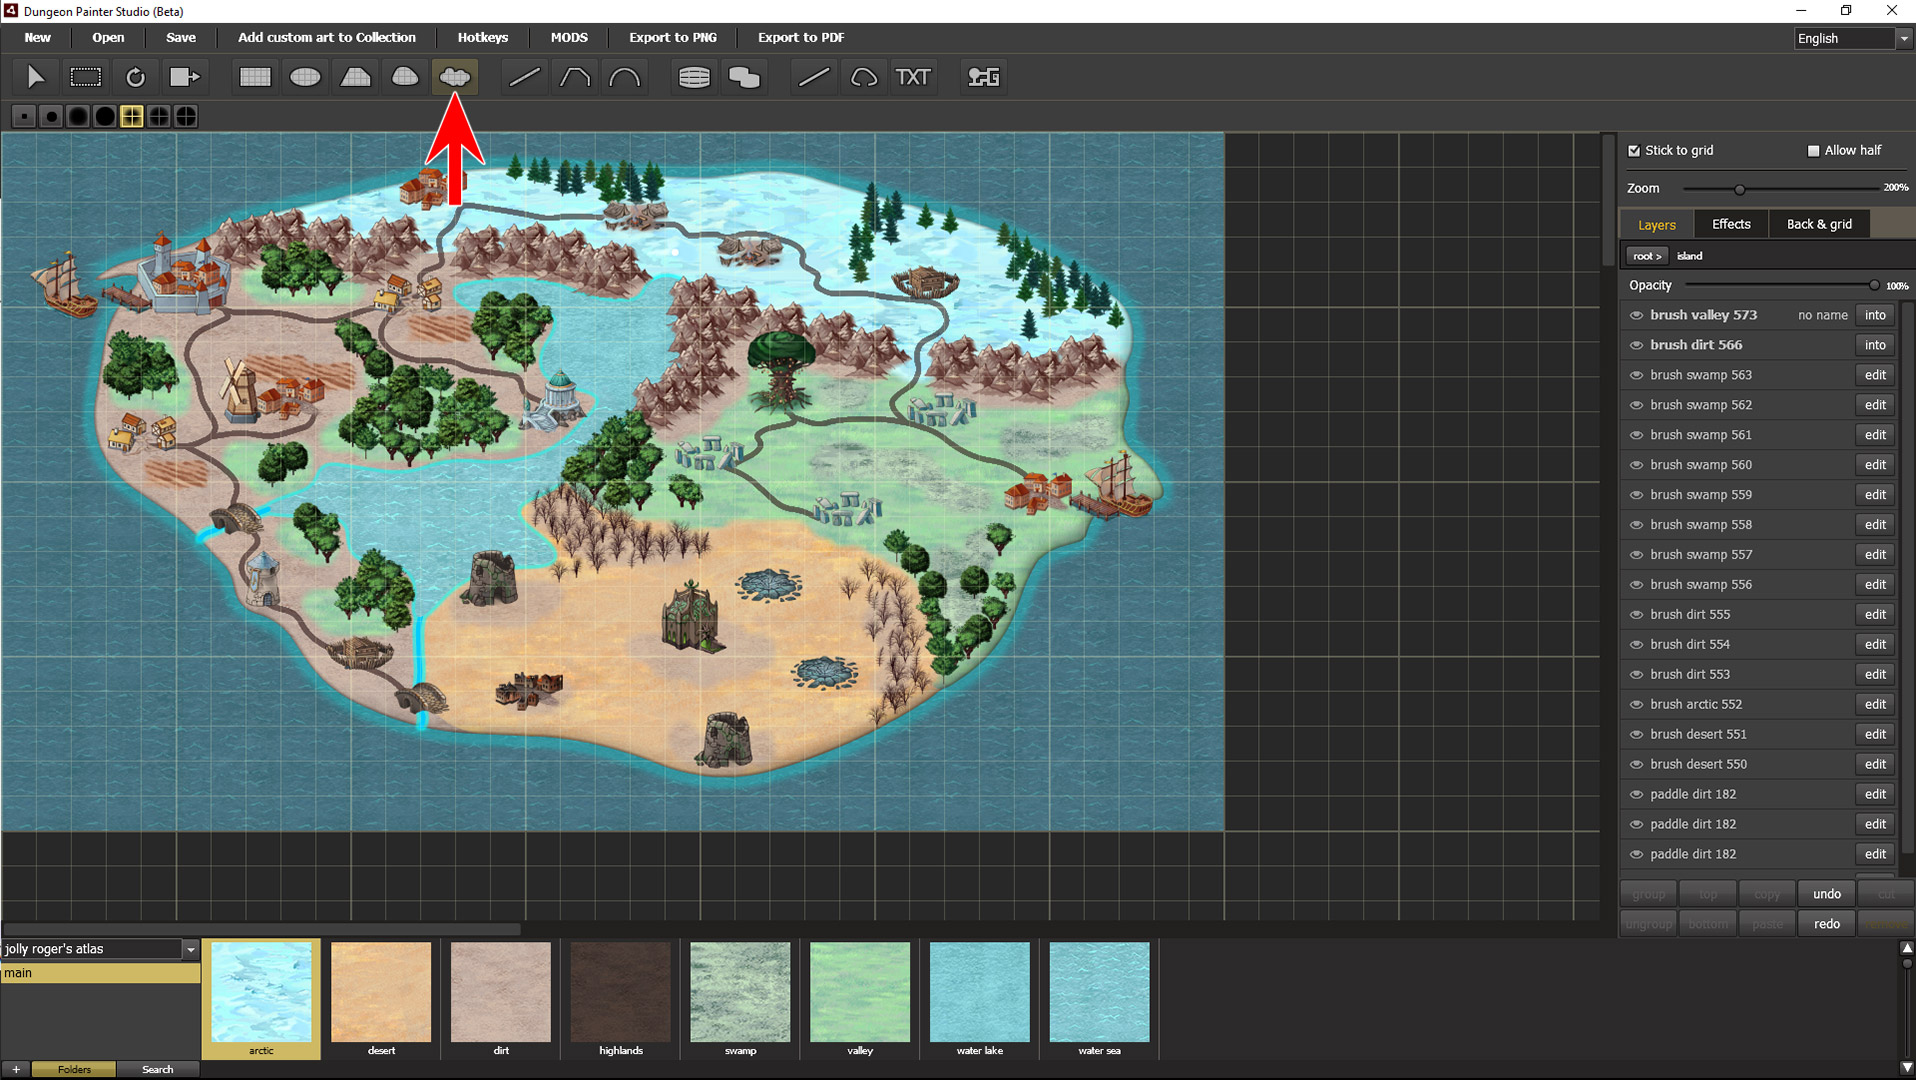This screenshot has width=1916, height=1080.
Task: Choose the large round brush
Action: (x=105, y=117)
